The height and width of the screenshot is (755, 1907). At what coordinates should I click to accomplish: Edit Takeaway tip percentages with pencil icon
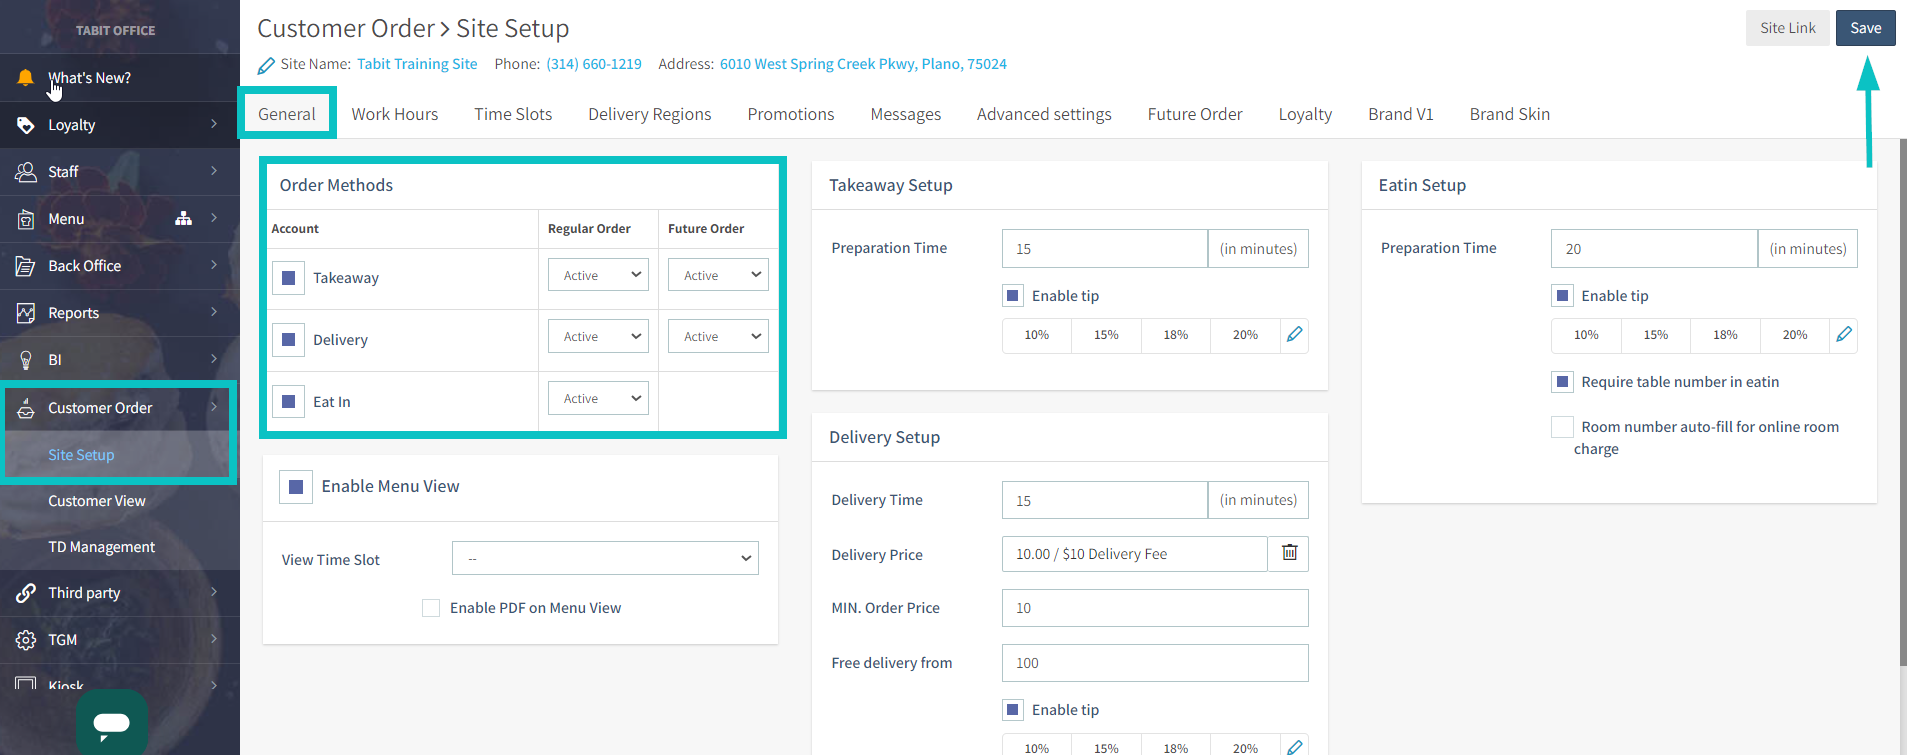(x=1295, y=335)
